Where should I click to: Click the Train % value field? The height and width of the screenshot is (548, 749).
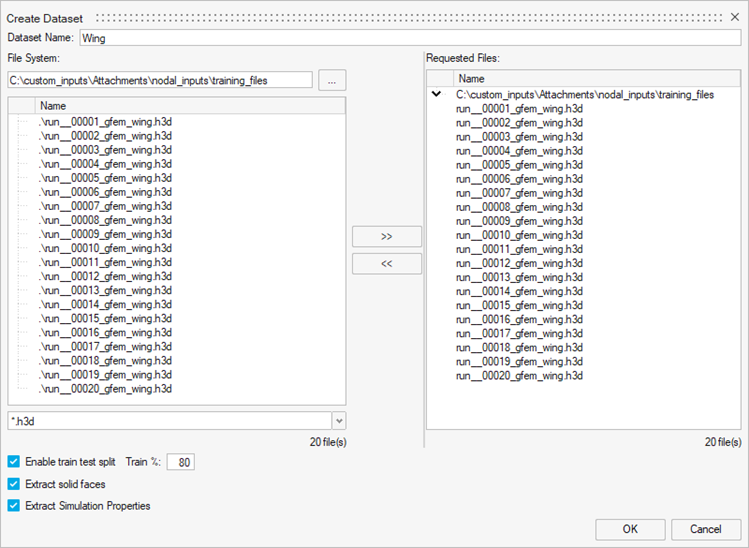181,462
